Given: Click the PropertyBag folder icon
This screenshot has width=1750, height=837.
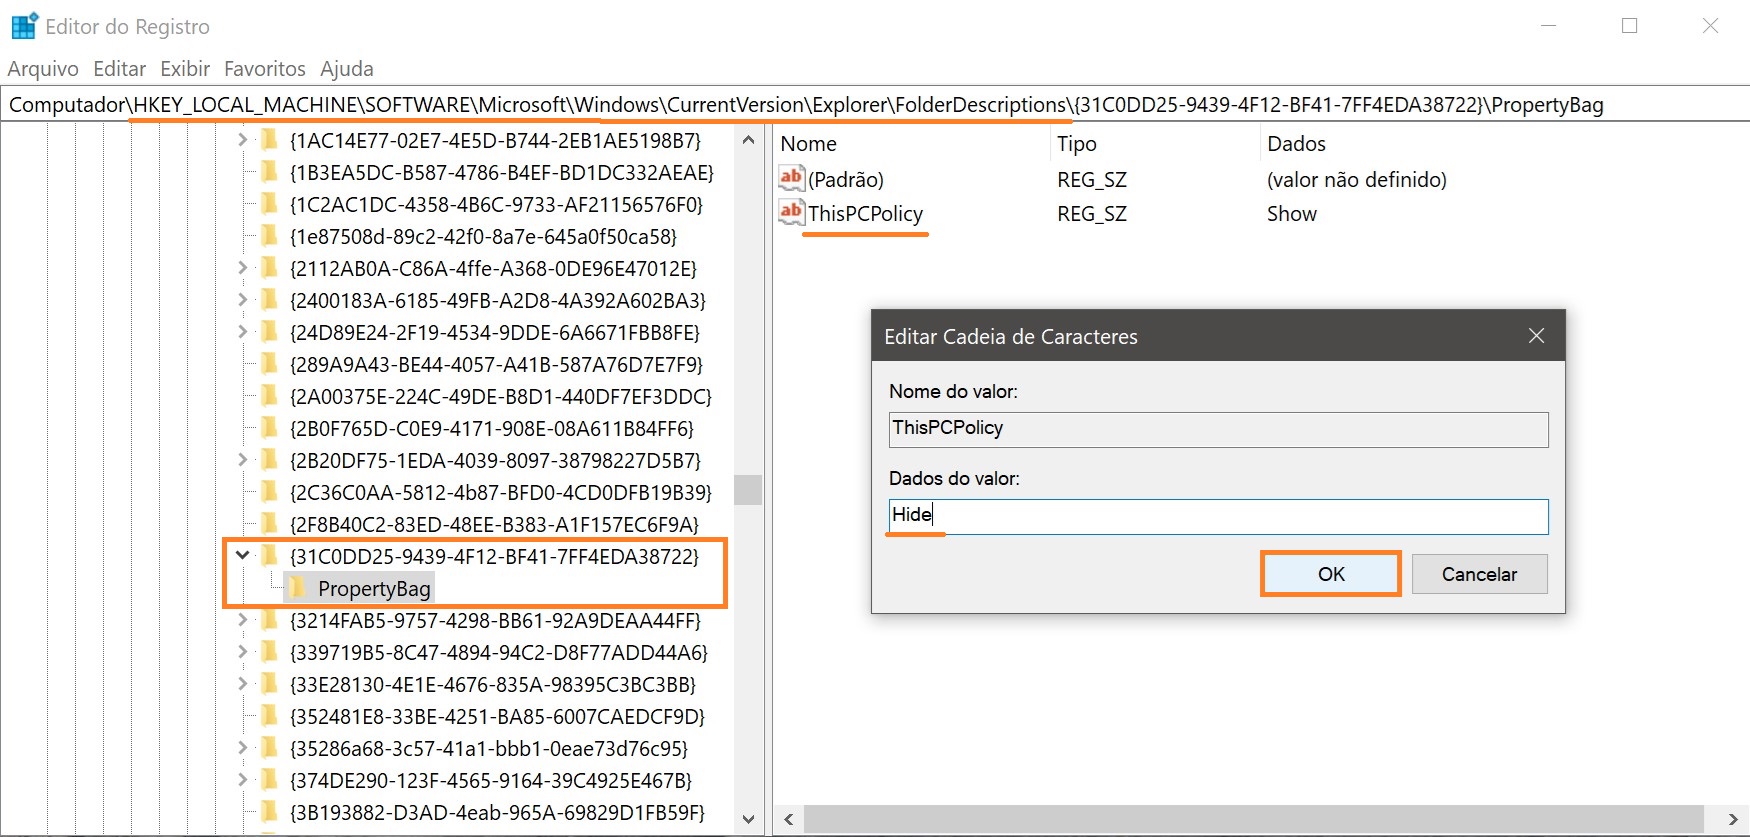Looking at the screenshot, I should 298,588.
